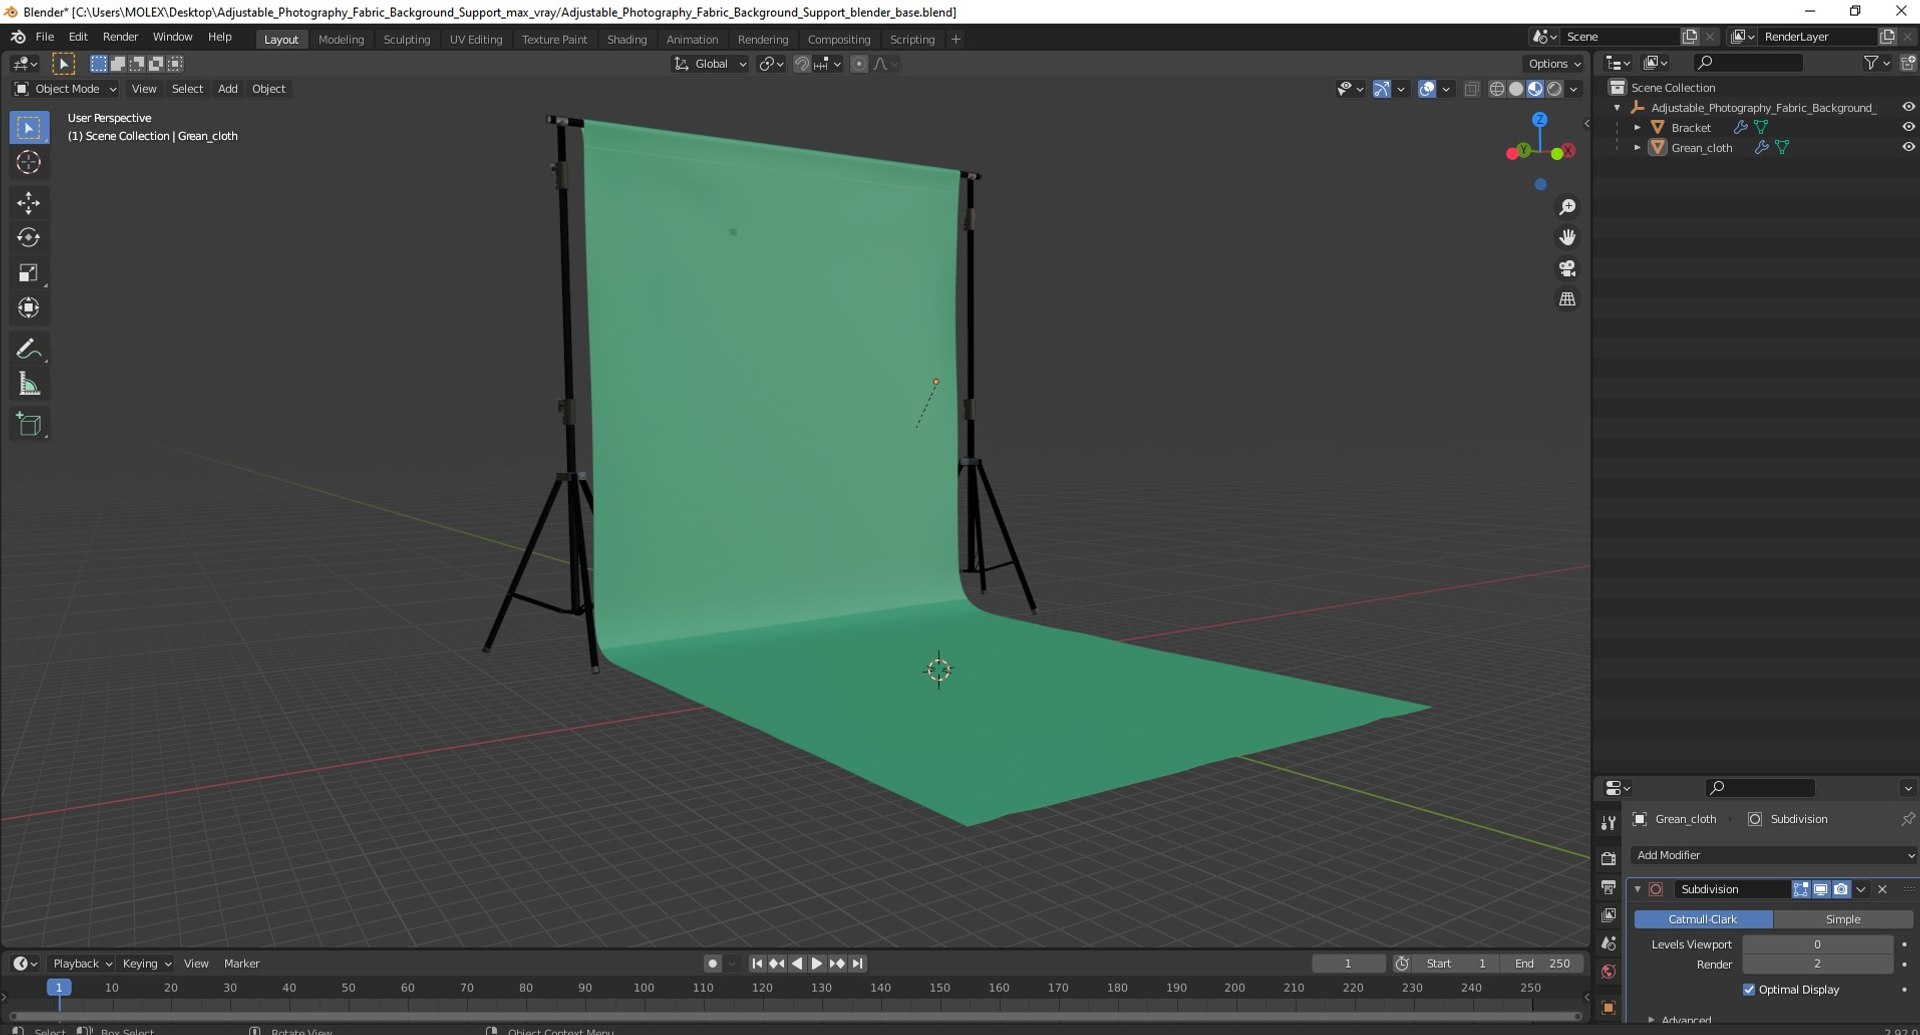Open the Render properties tab icon
Screen dimensions: 1920x1035
[x=1608, y=859]
